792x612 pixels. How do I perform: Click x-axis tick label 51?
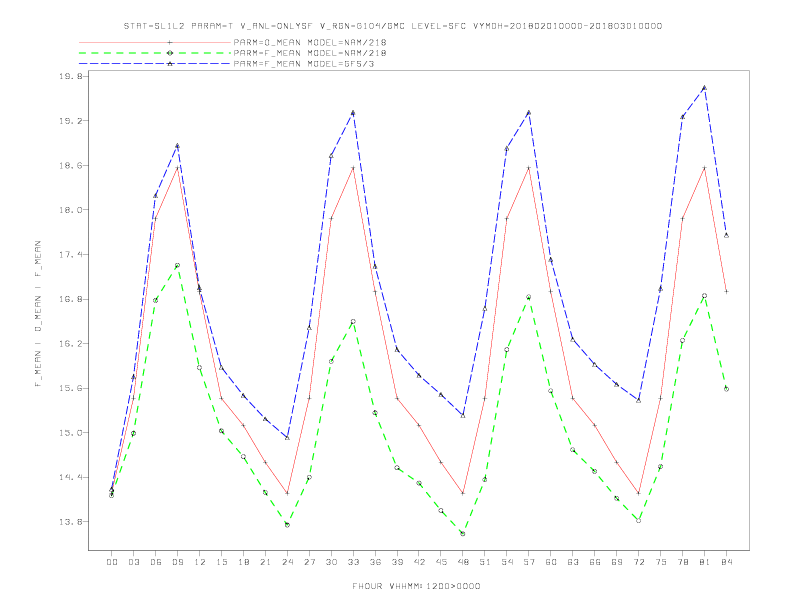485,562
